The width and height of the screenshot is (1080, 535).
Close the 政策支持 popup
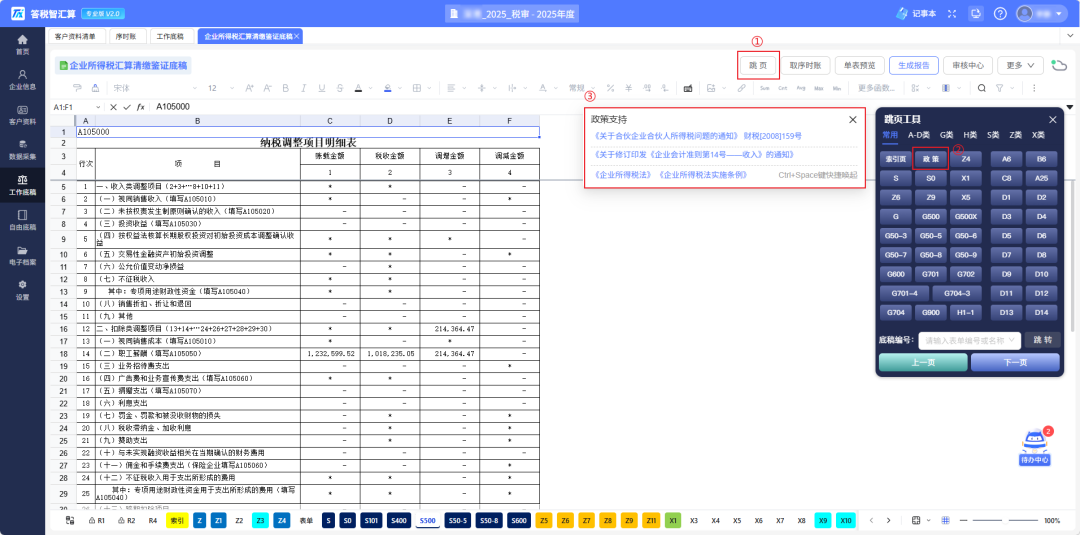[853, 119]
